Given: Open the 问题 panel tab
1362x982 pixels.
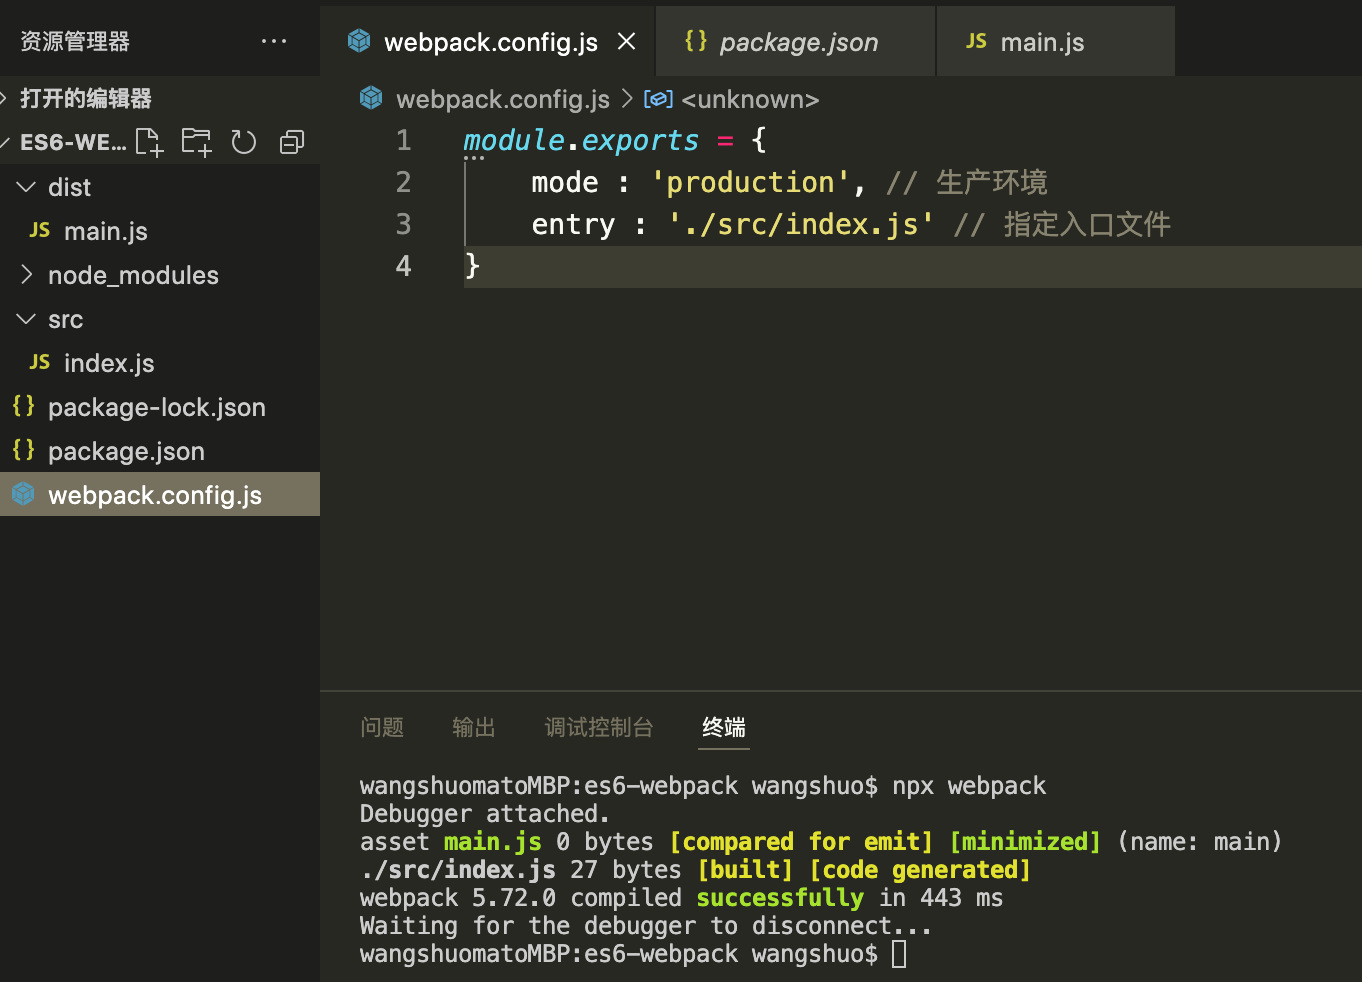Looking at the screenshot, I should (382, 727).
